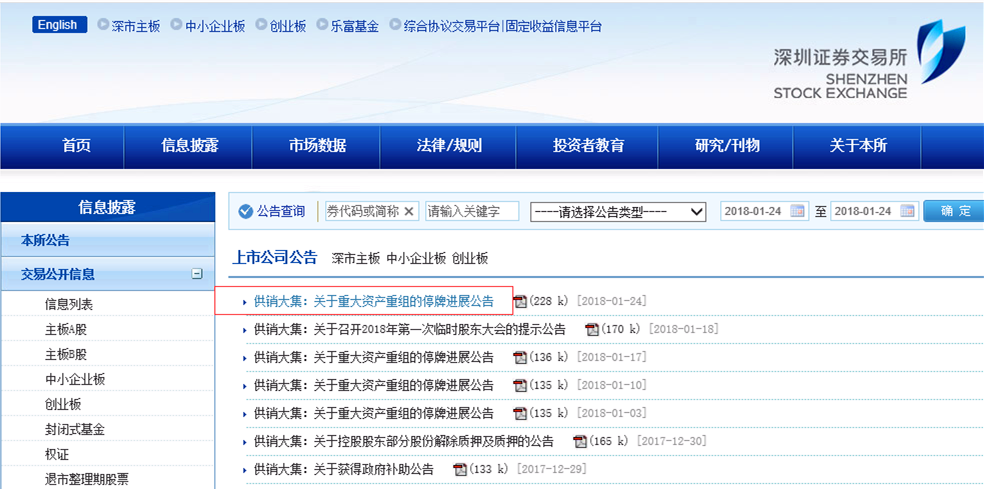The width and height of the screenshot is (984, 489).
Task: Open 固定收益信息平台 link
Action: click(554, 26)
